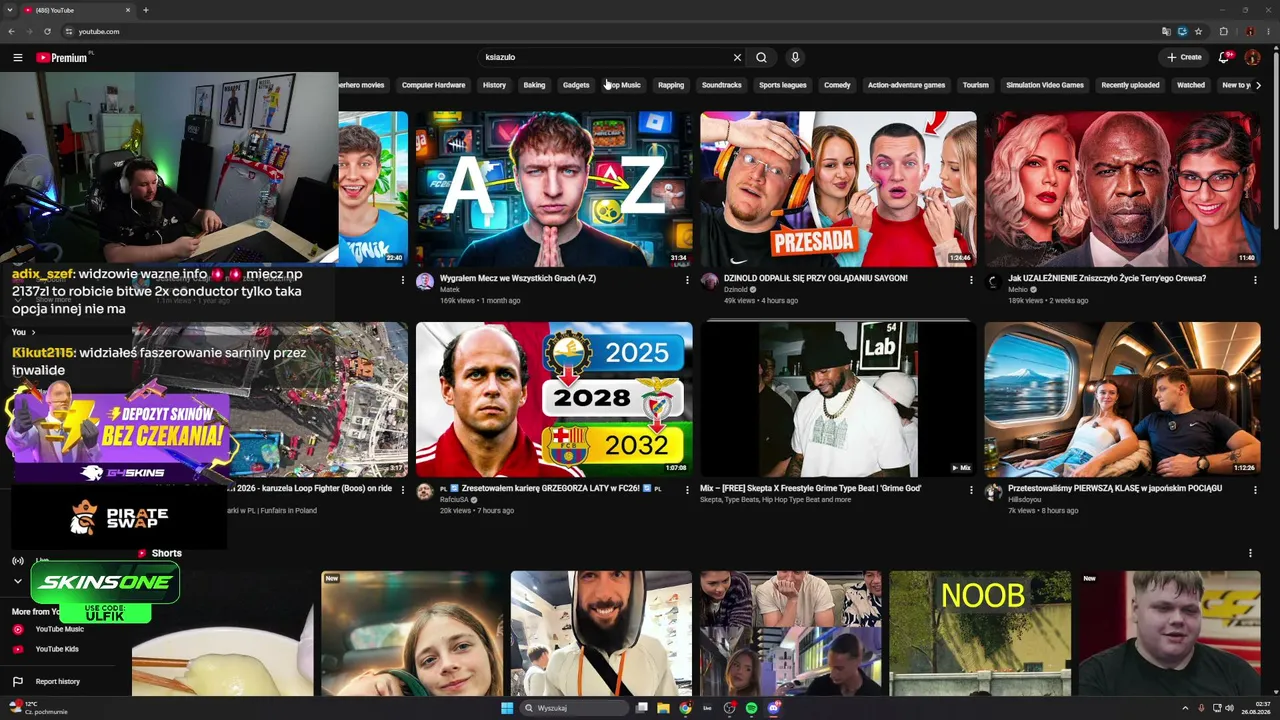Open options for Terry Crews video
The width and height of the screenshot is (1280, 720).
1255,280
